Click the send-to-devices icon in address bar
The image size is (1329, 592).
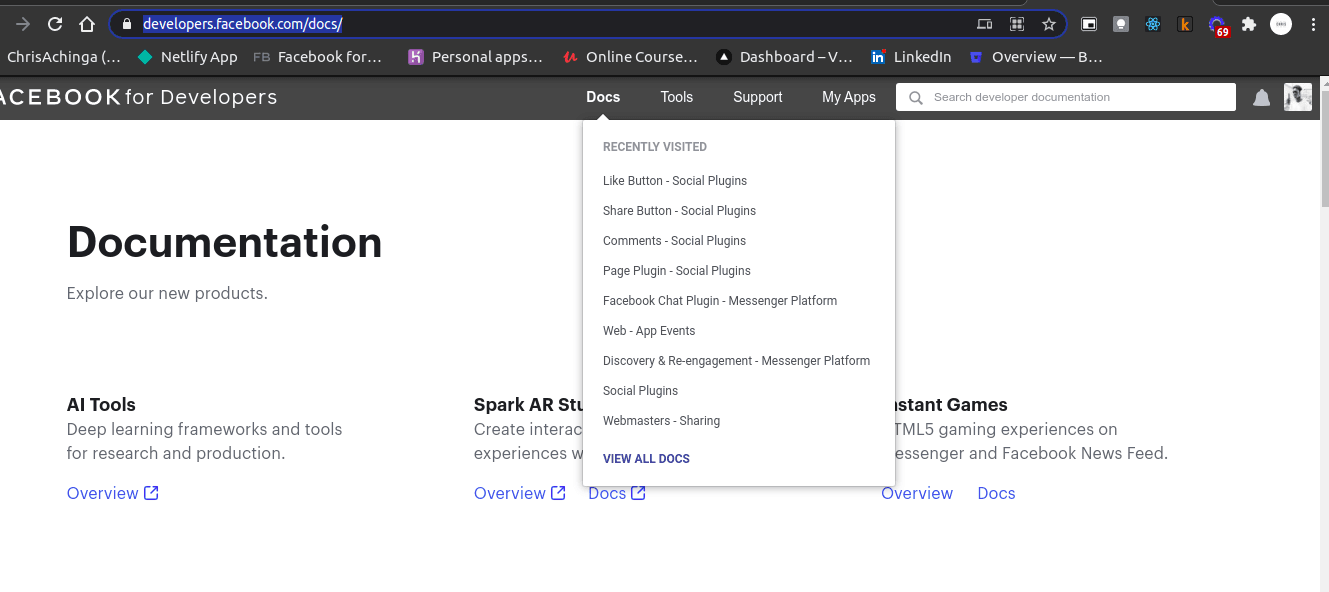pos(985,24)
